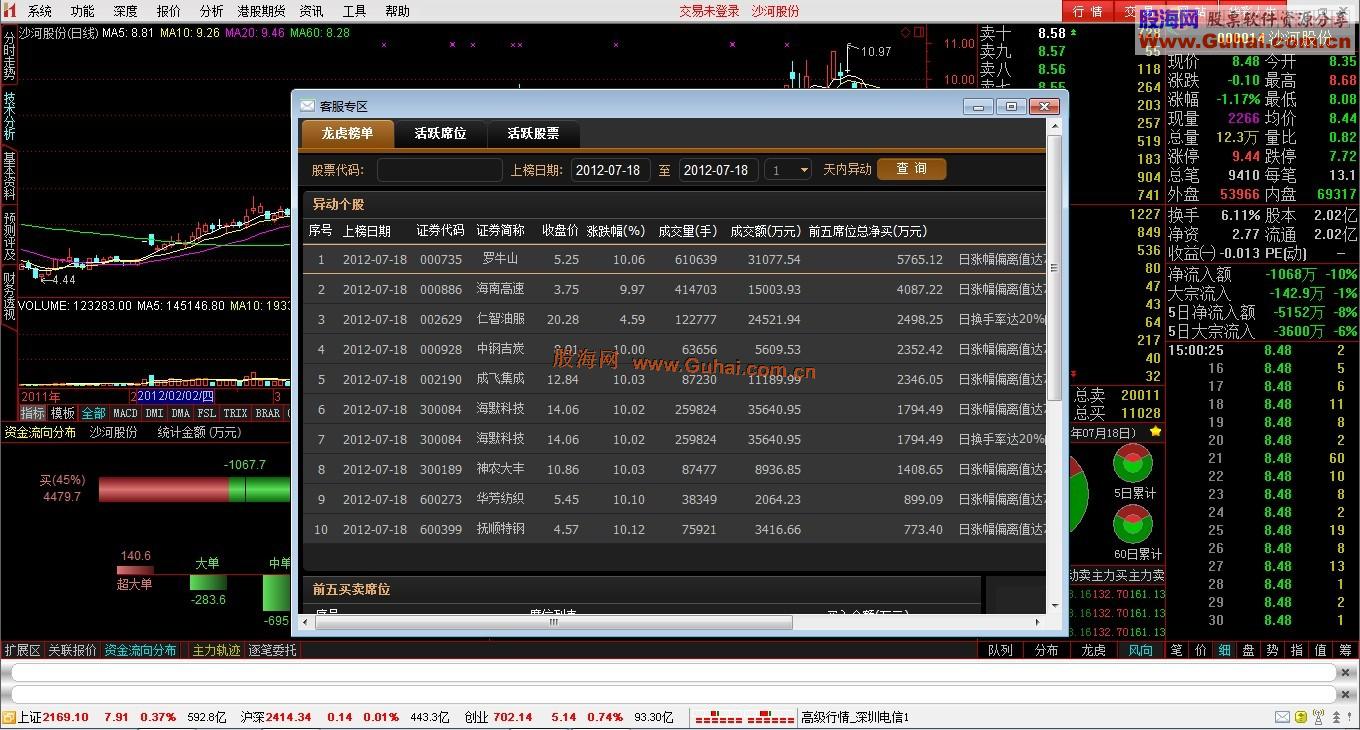
Task: Switch to the 队列 panel tab
Action: pyautogui.click(x=1000, y=650)
